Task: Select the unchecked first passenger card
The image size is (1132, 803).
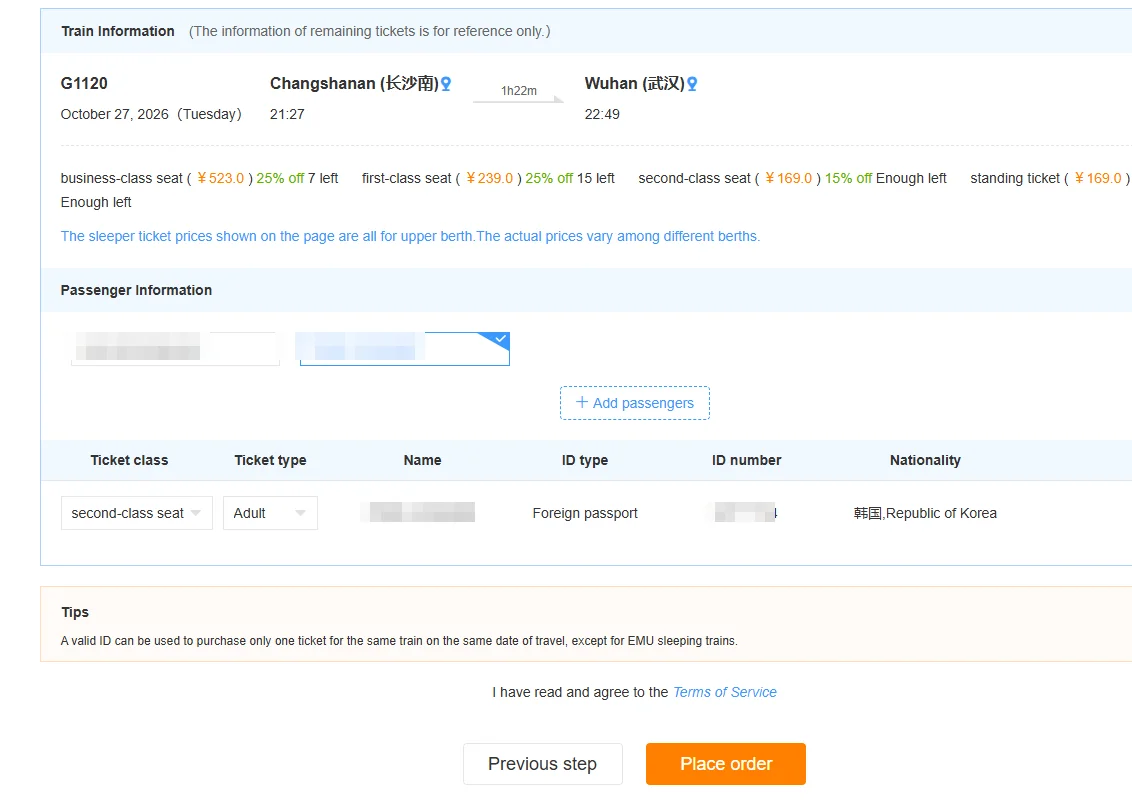Action: [x=175, y=349]
